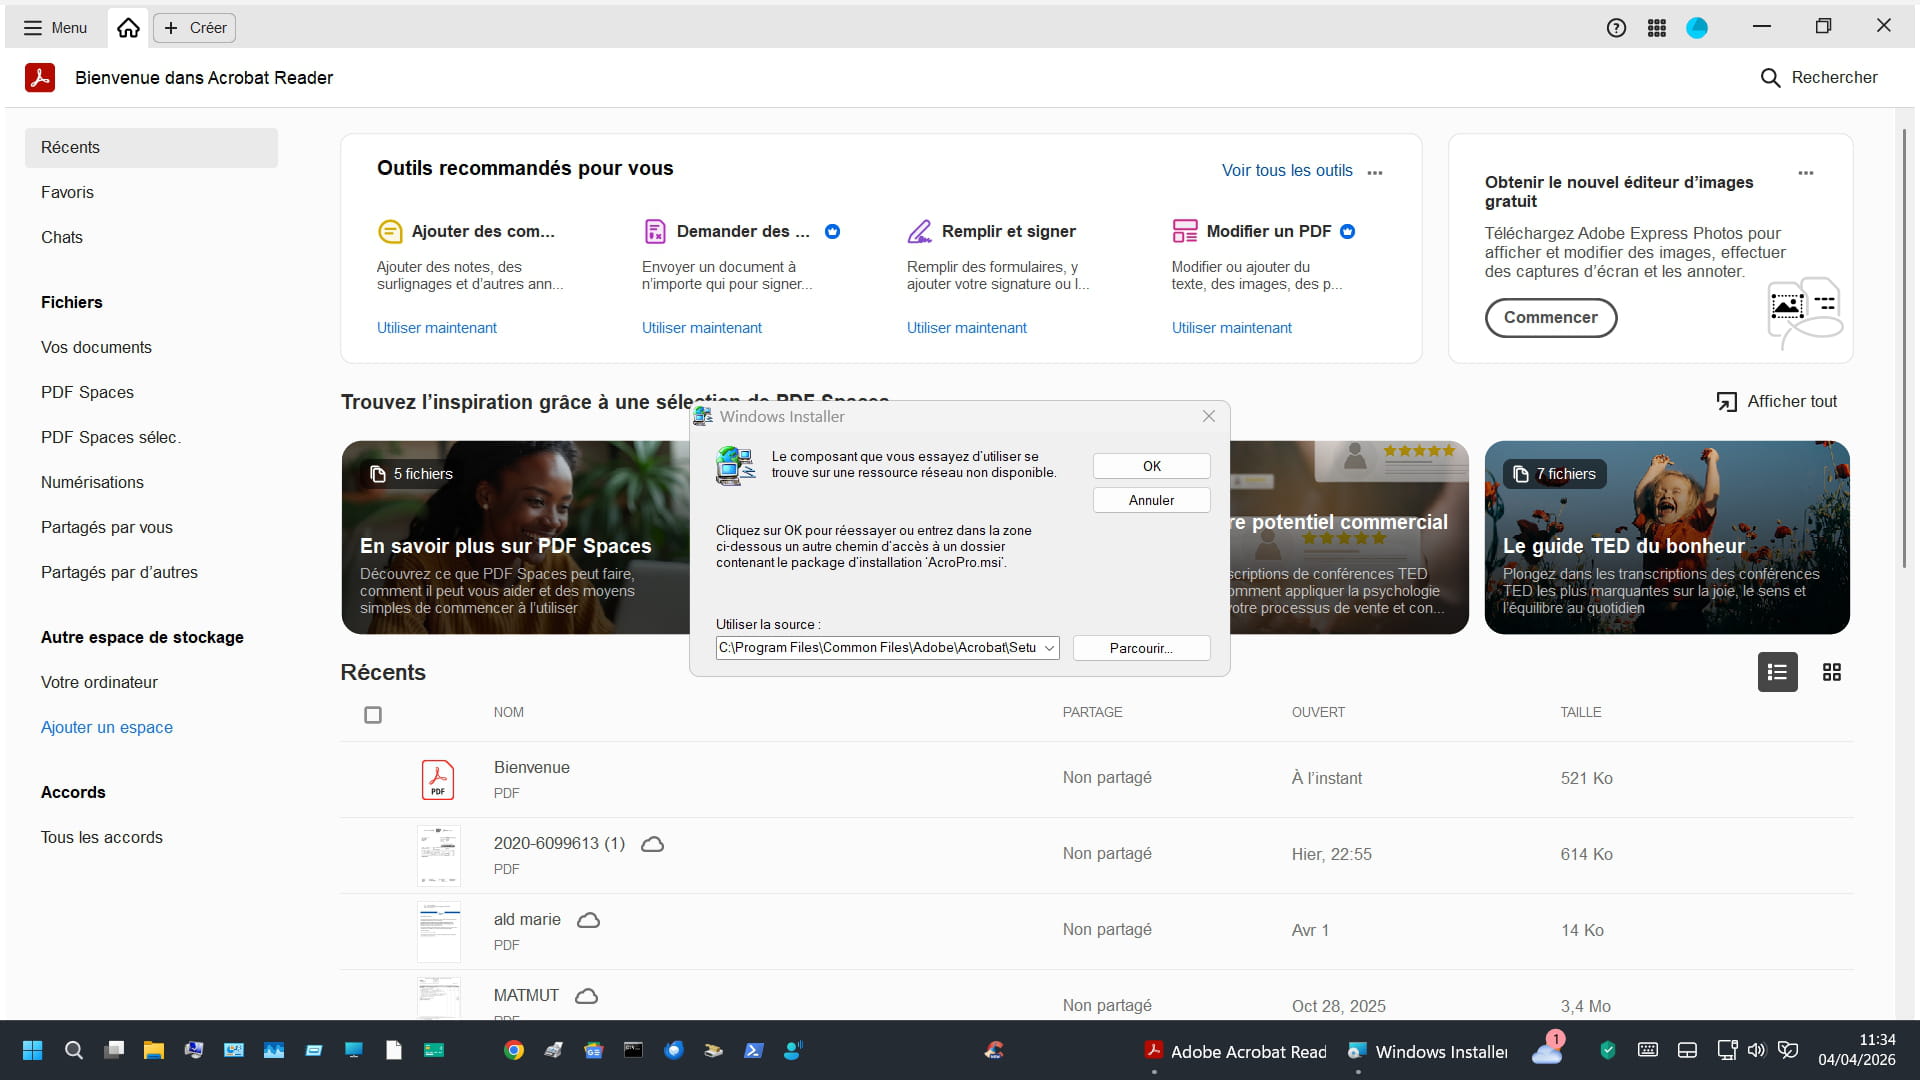Select Favoris in the sidebar
The image size is (1920, 1080).
(x=67, y=192)
